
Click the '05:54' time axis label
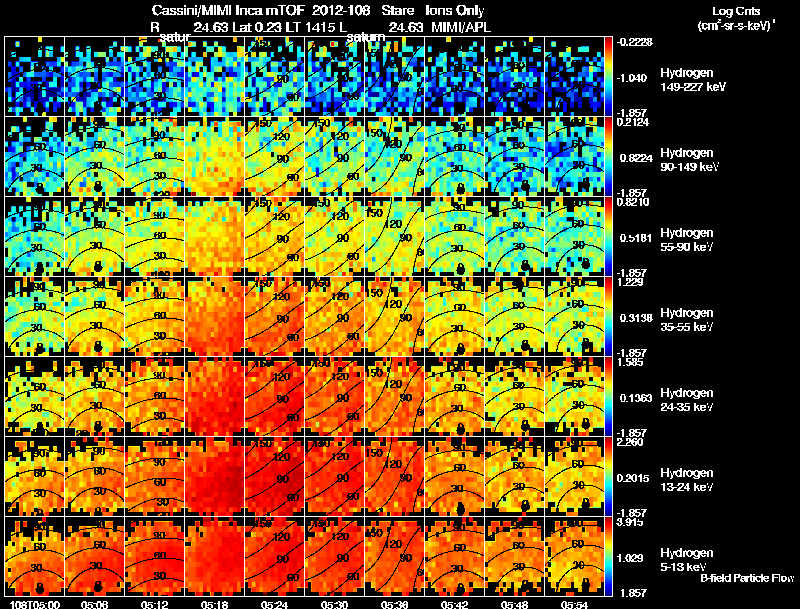(574, 604)
